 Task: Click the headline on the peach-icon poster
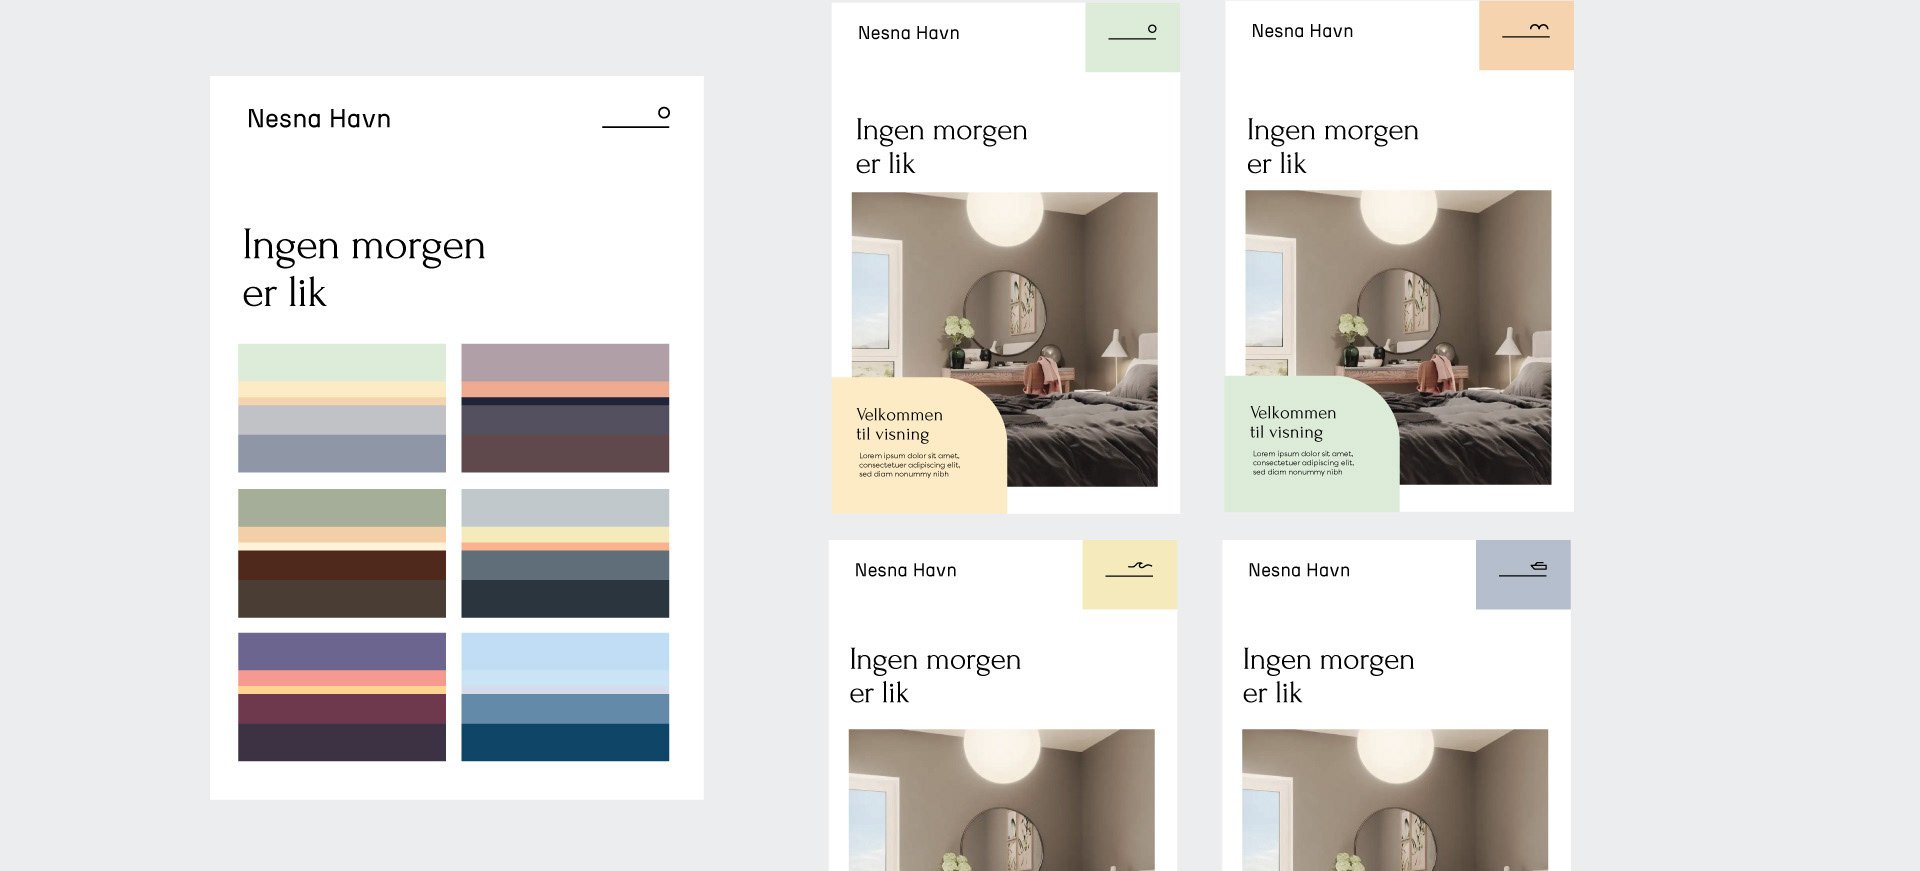click(x=1333, y=147)
